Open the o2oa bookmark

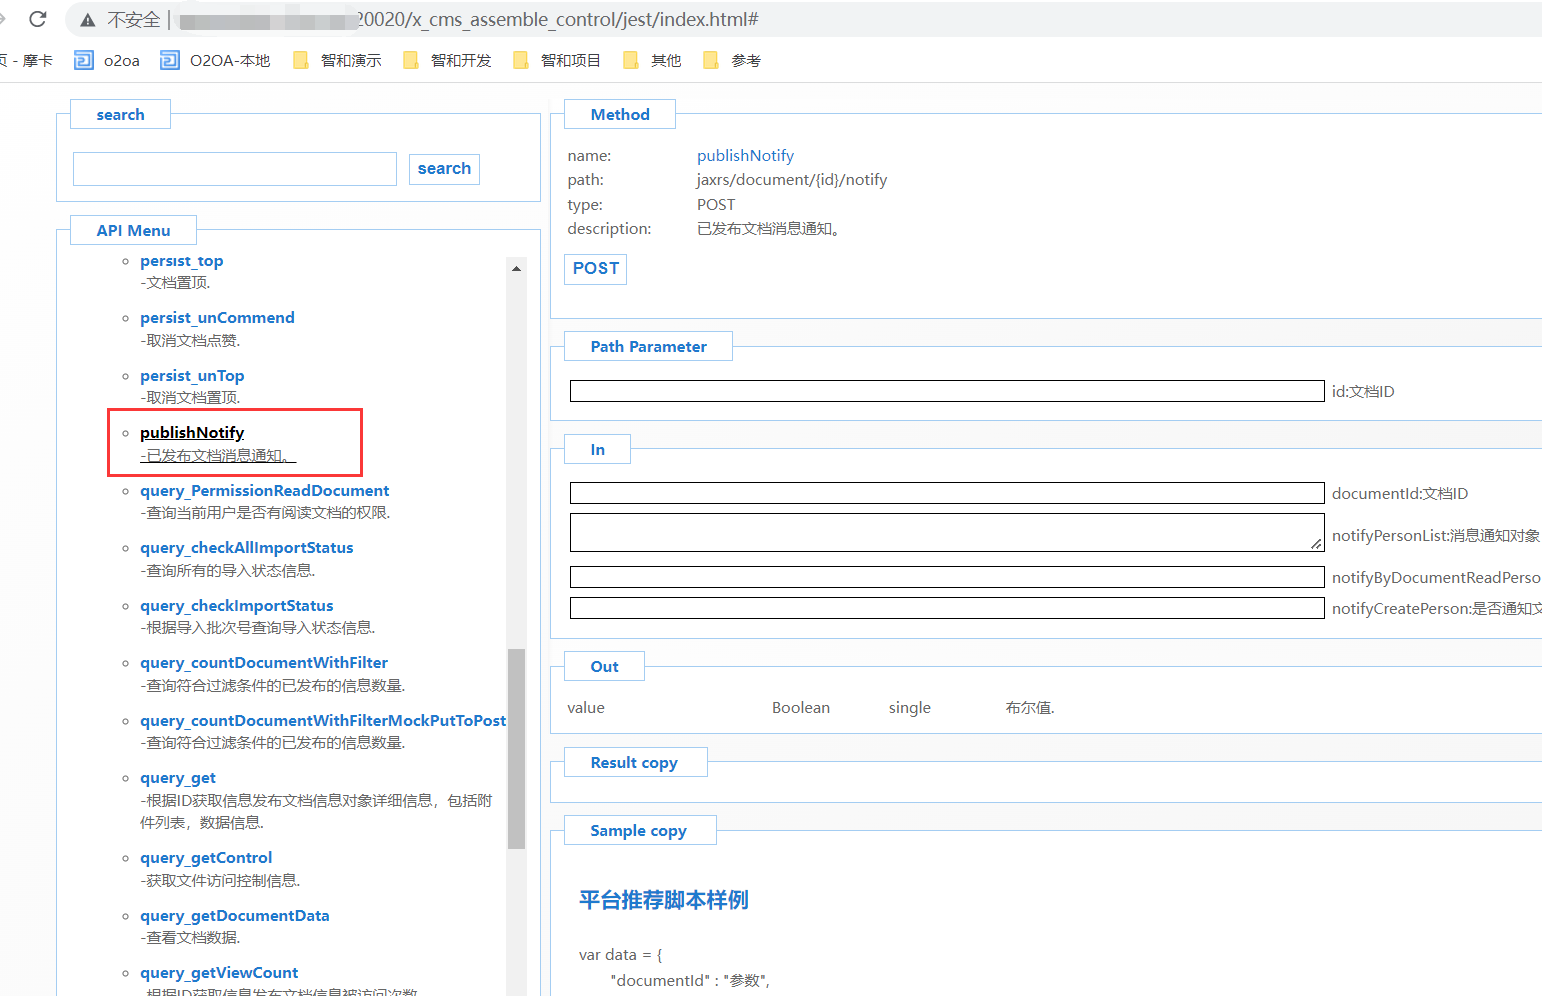108,61
